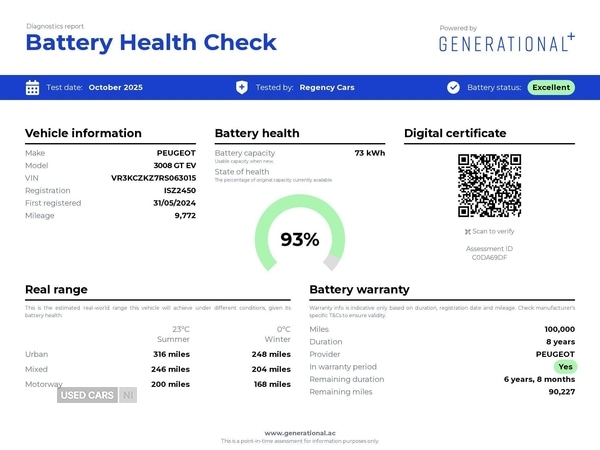Viewport: 600px width, 450px height.
Task: Click the green Excellent status badge
Action: (551, 87)
